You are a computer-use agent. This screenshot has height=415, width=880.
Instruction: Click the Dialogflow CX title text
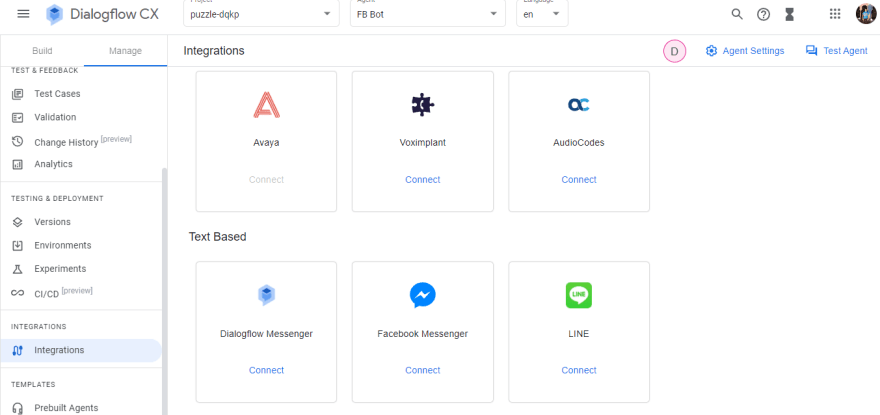(114, 14)
